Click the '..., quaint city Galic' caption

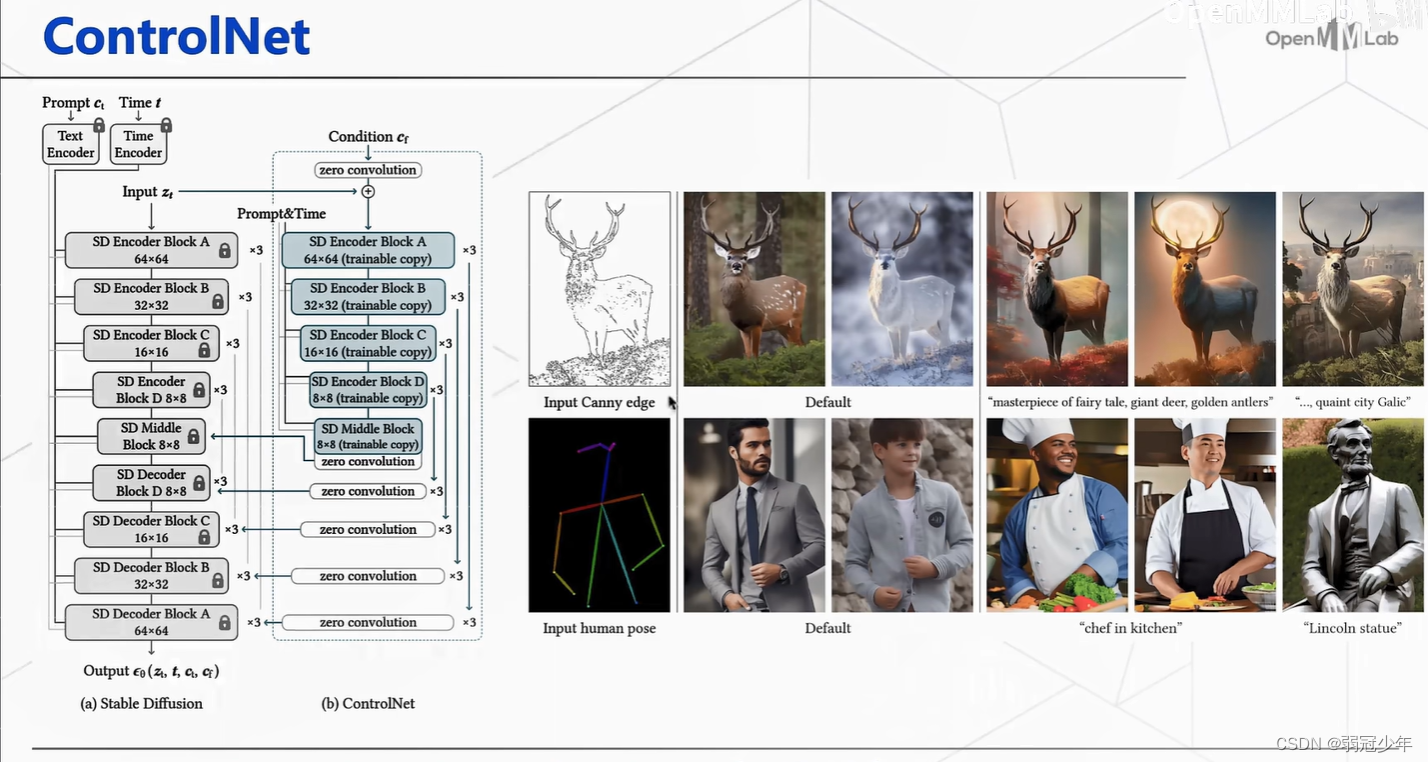pyautogui.click(x=1353, y=402)
